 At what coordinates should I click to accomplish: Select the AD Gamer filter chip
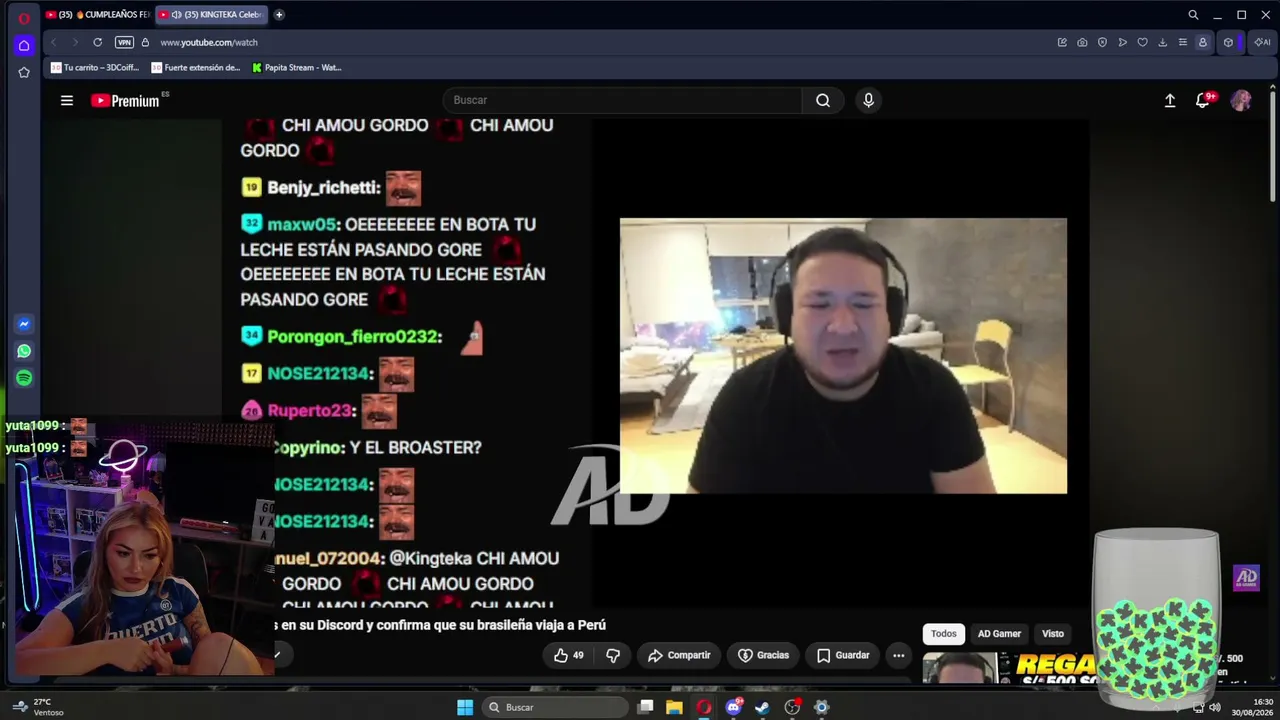[x=999, y=633]
